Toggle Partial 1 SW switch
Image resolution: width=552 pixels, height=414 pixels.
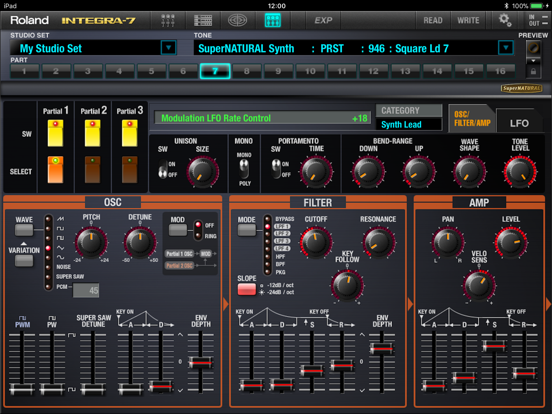[x=56, y=133]
